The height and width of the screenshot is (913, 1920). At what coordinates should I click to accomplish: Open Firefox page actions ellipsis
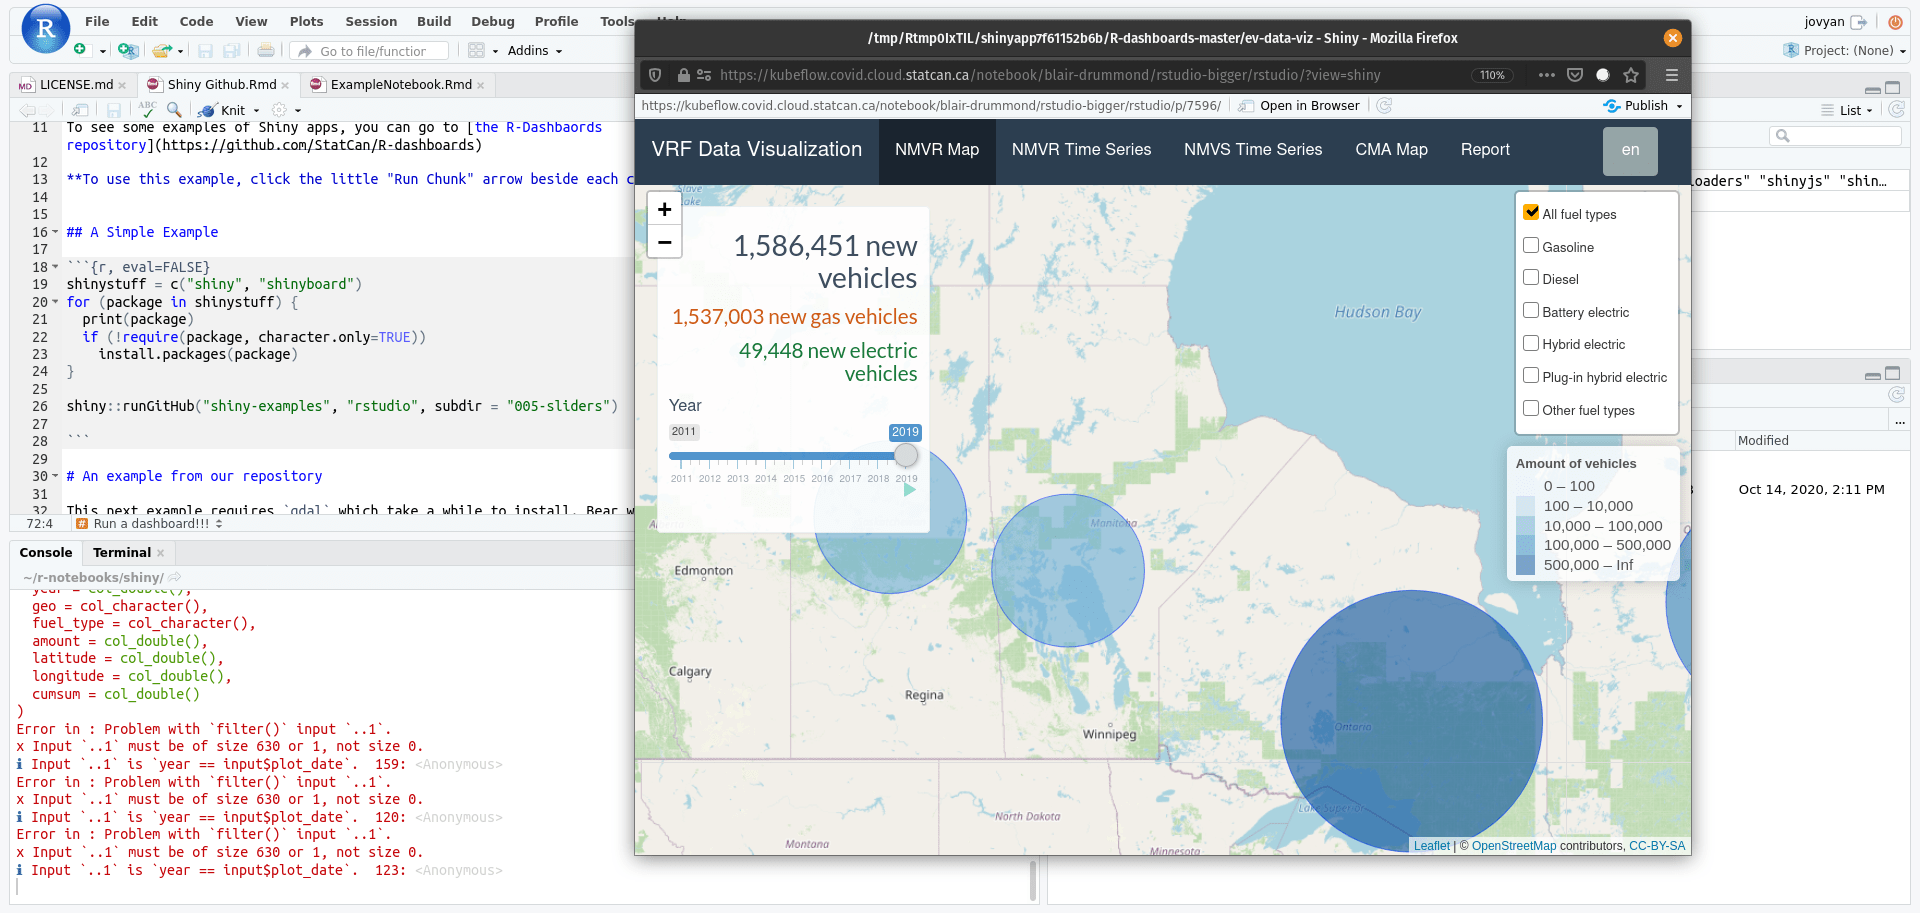[x=1547, y=75]
